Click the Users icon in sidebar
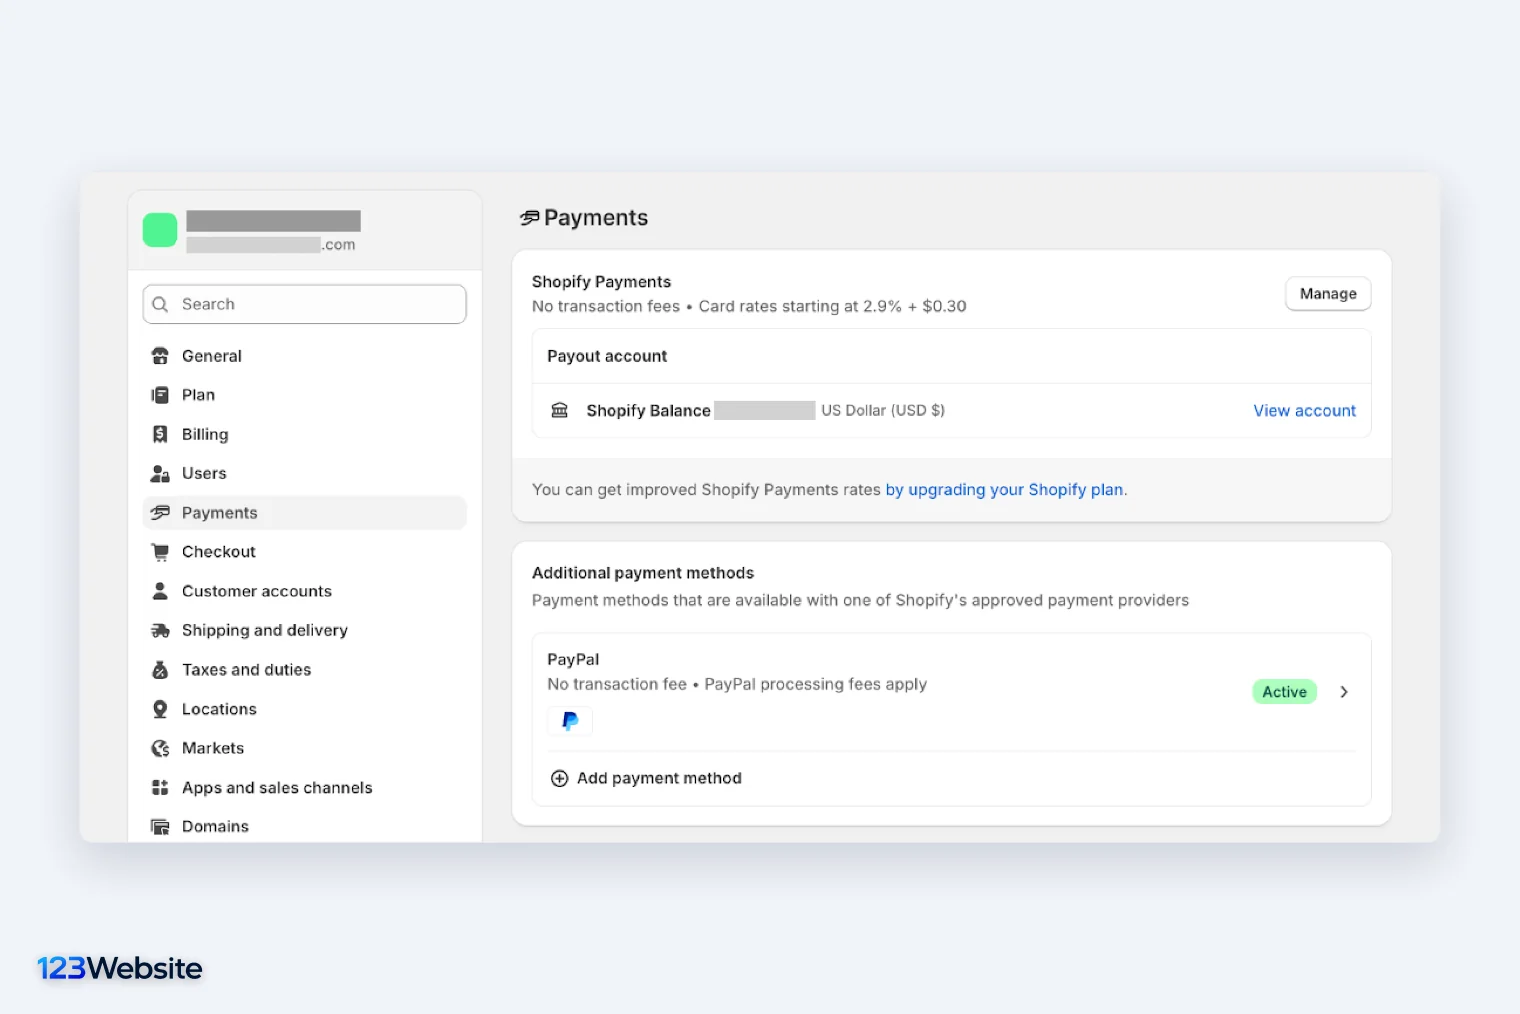Screen dimensions: 1520x1014 [160, 473]
